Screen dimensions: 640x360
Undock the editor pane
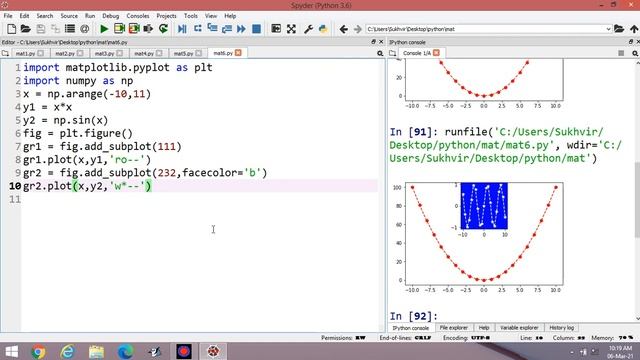pos(373,42)
